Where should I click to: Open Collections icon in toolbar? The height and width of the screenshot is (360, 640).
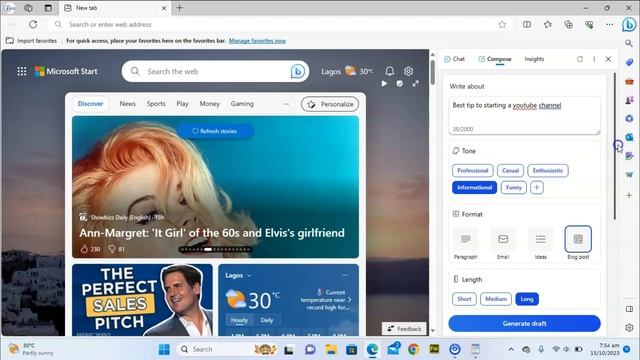pyautogui.click(x=568, y=24)
